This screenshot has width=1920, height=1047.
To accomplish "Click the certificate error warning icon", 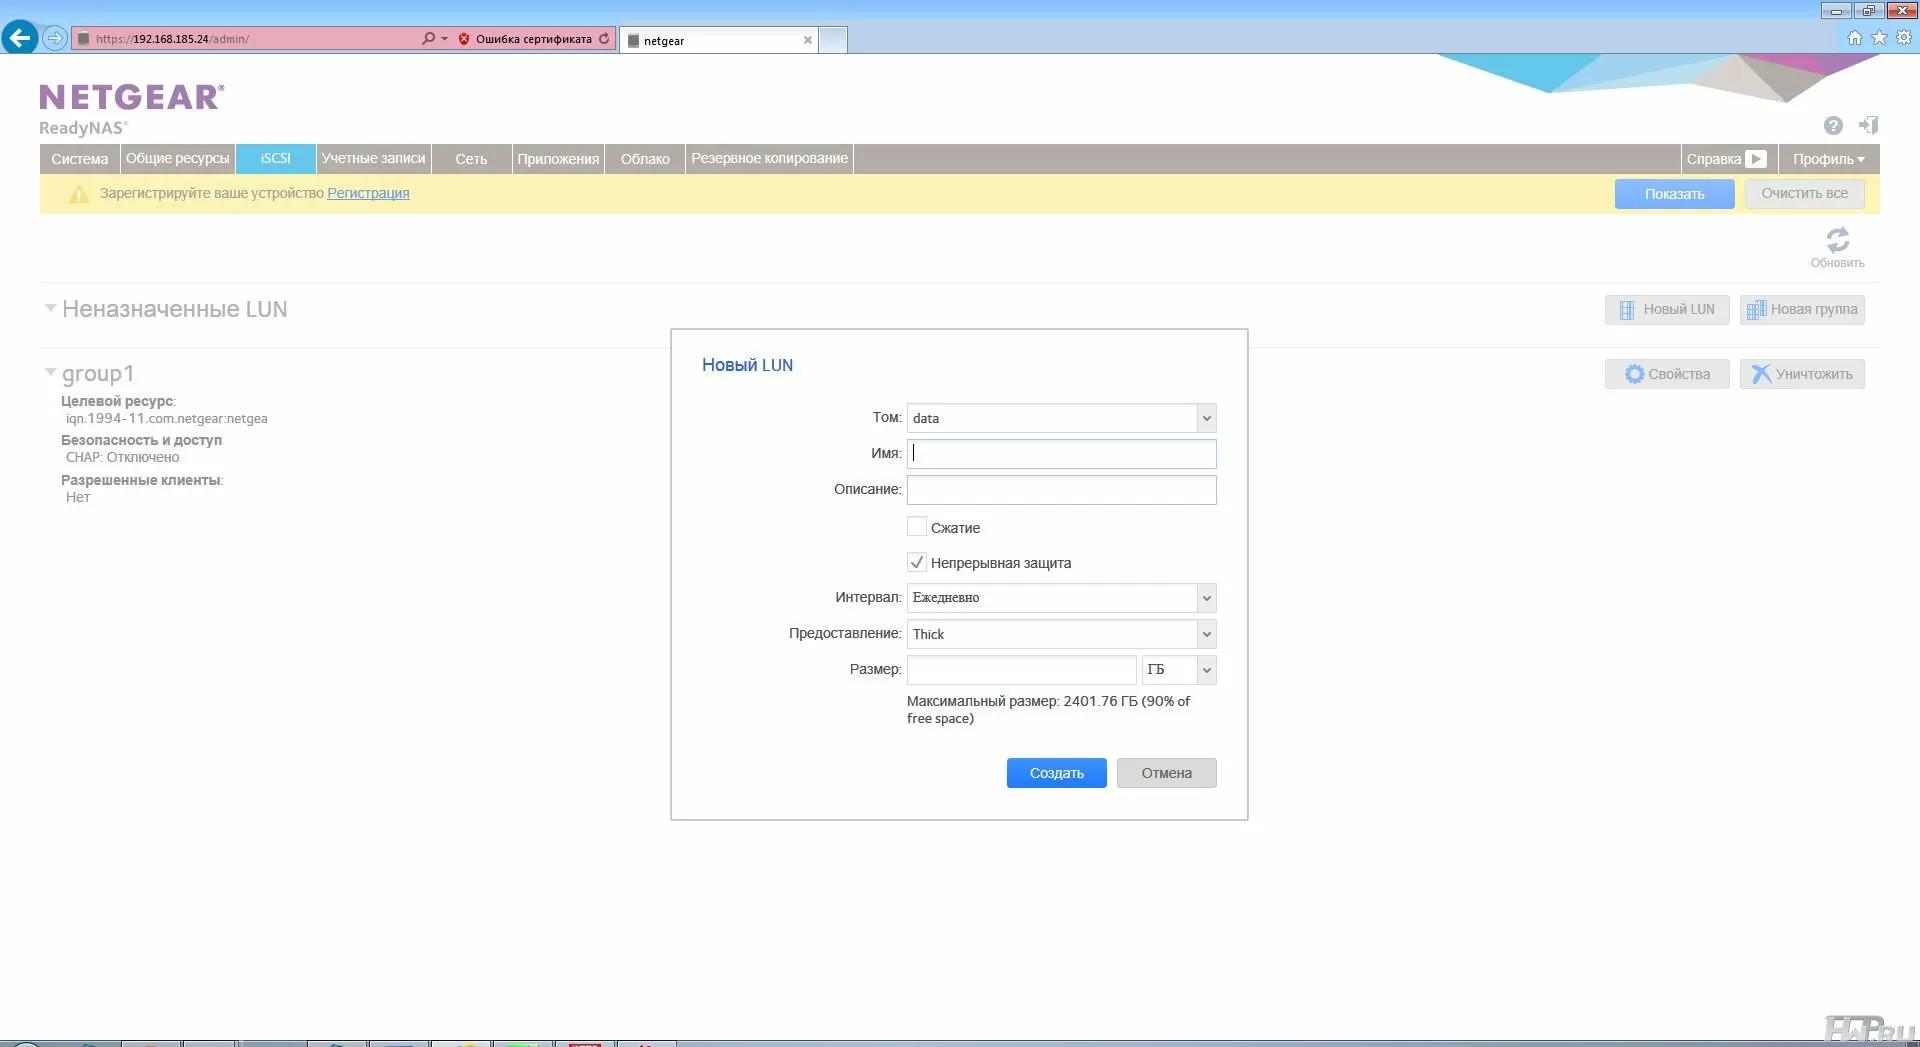I will click(x=464, y=39).
